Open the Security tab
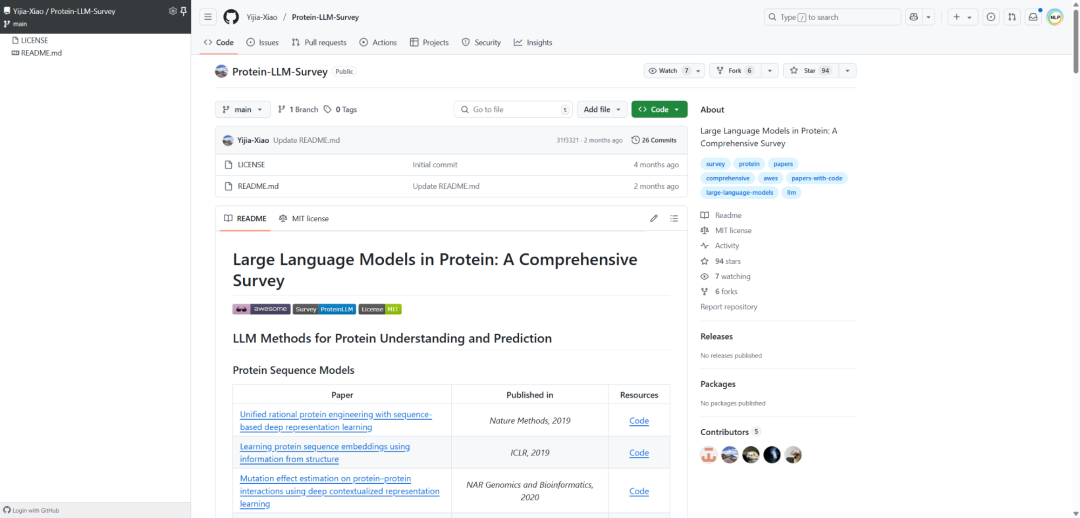This screenshot has width=1080, height=518. tap(481, 43)
